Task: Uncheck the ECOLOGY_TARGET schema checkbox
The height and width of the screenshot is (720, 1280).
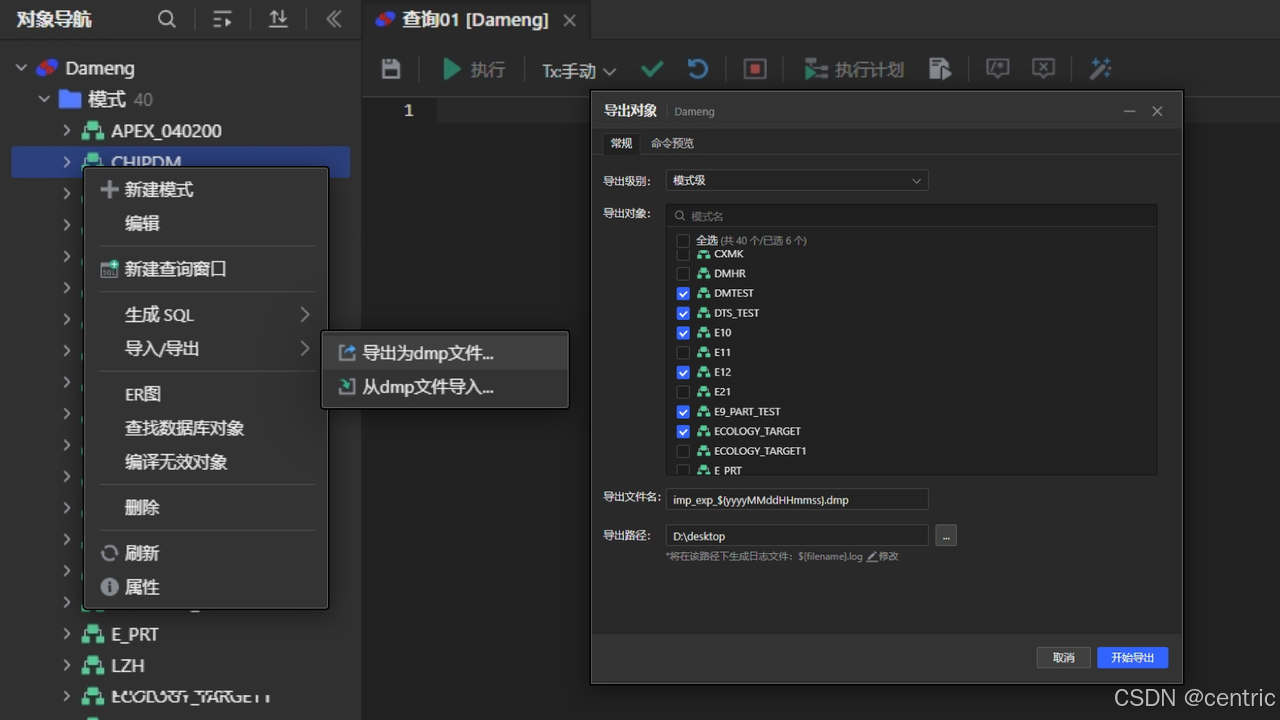Action: [x=683, y=432]
